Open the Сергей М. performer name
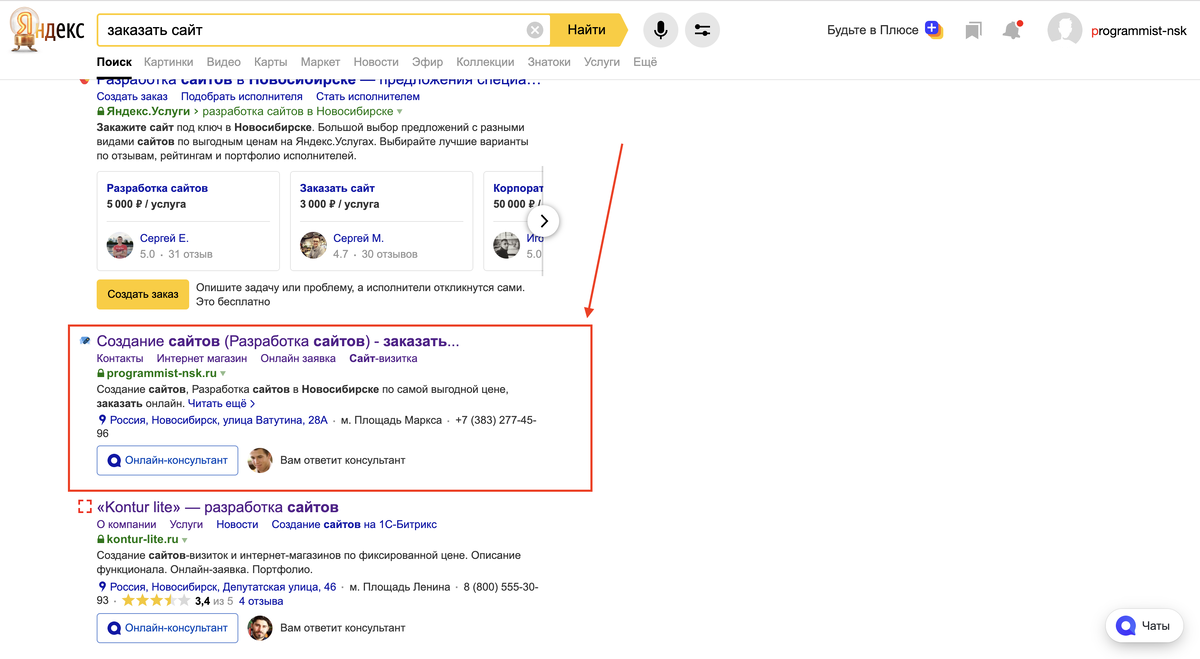This screenshot has width=1200, height=659. tap(358, 238)
